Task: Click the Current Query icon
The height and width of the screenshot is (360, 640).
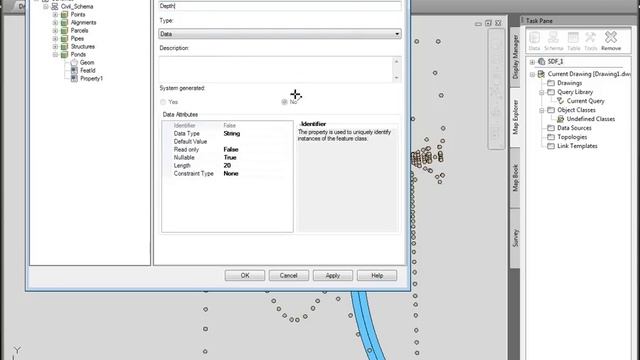Action: pos(560,101)
